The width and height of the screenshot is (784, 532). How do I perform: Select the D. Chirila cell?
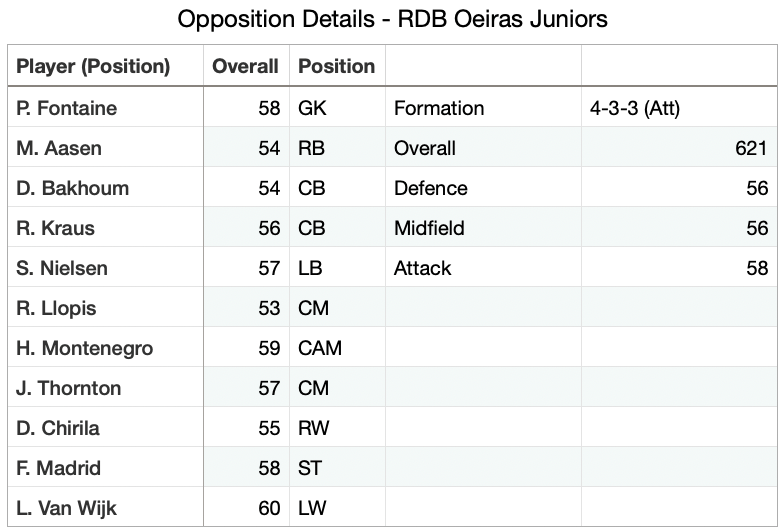[x=58, y=428]
